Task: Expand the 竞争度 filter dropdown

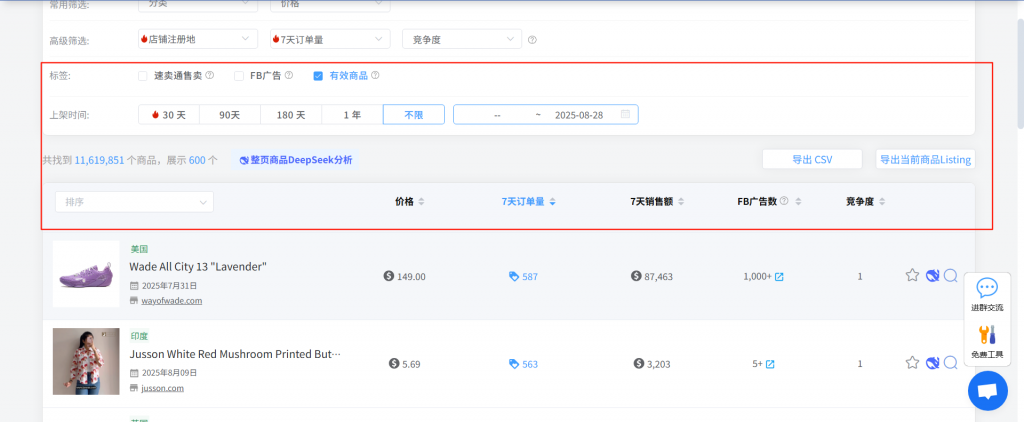Action: [462, 39]
